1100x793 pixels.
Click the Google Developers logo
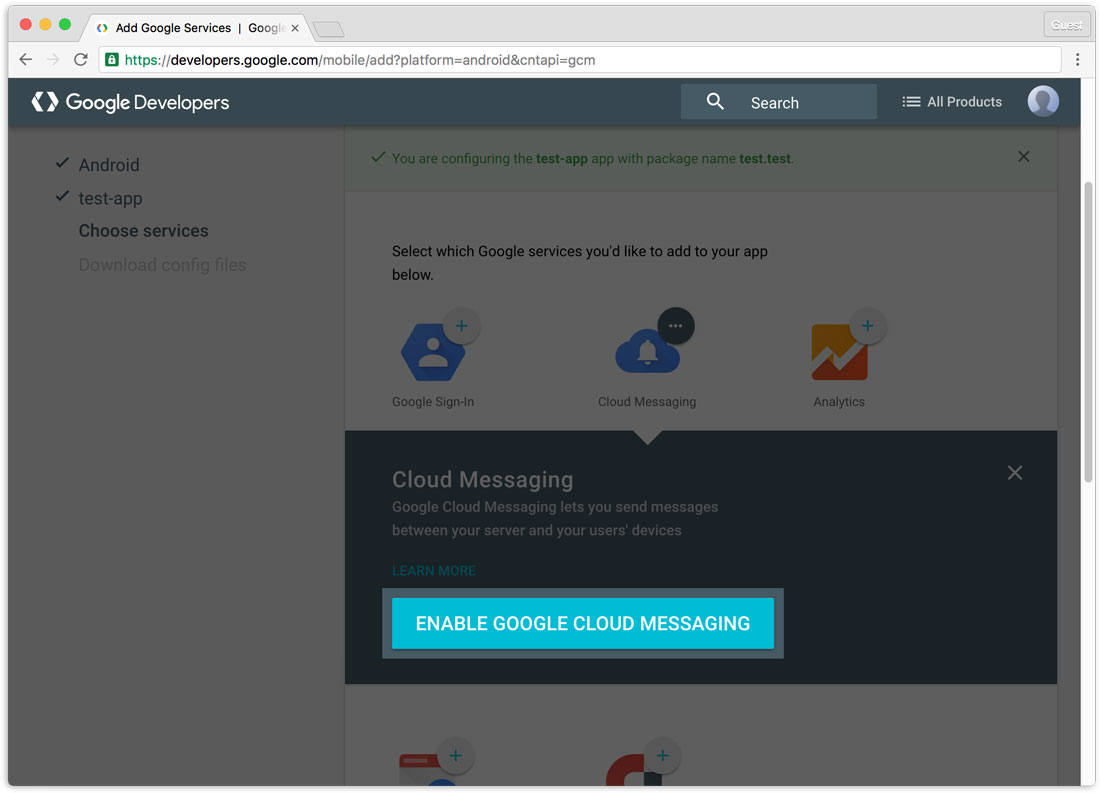(130, 102)
